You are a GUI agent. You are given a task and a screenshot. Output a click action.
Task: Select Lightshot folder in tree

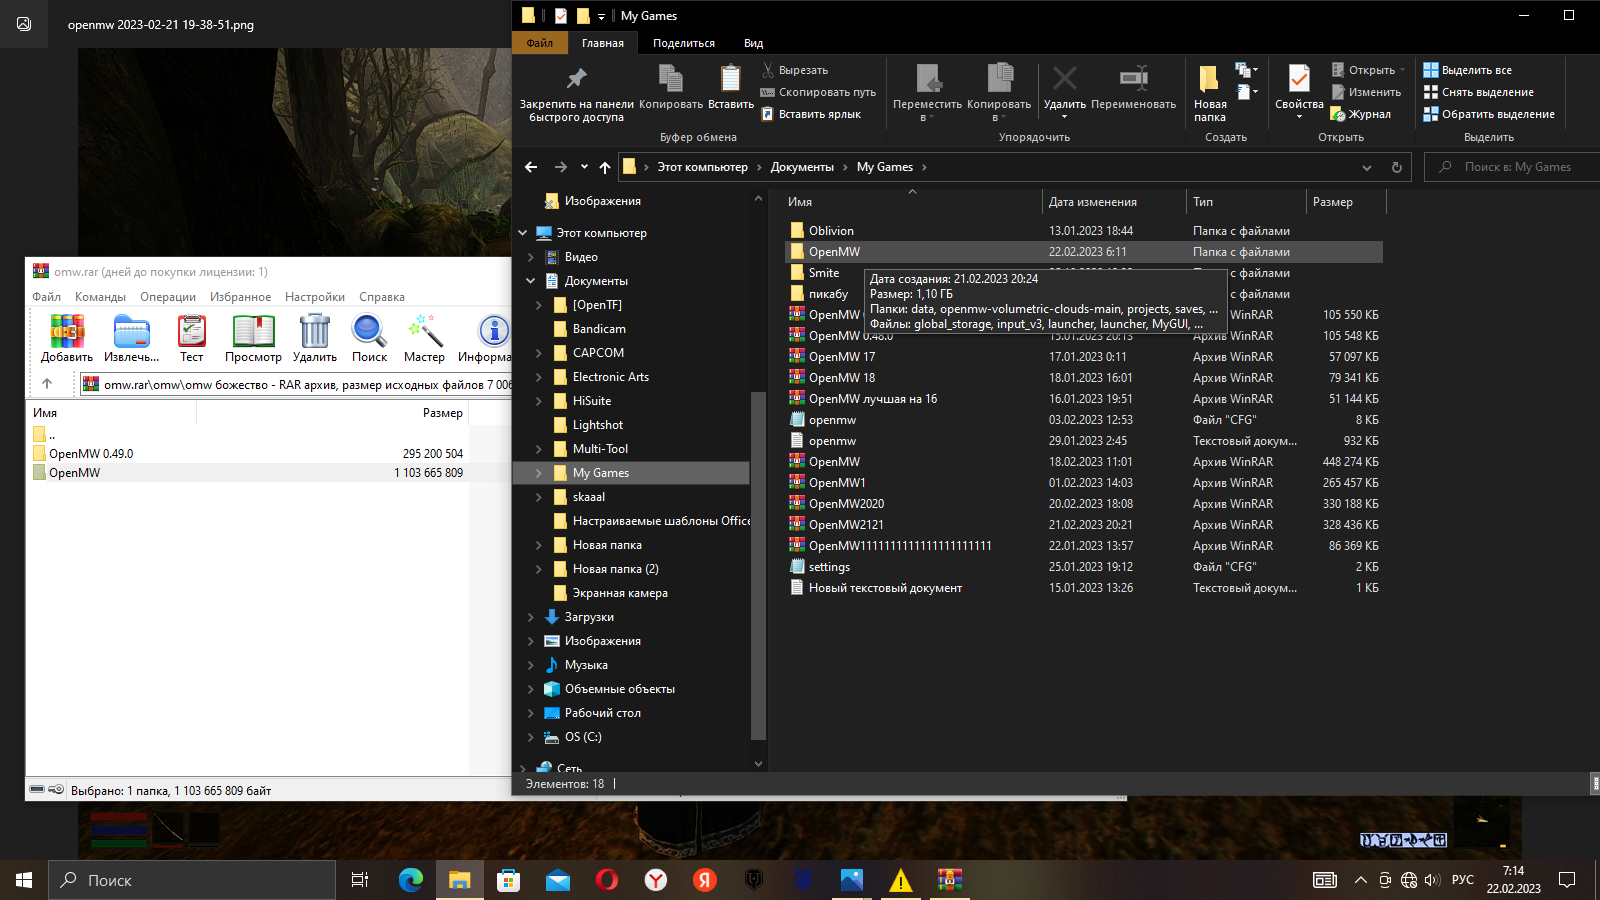tap(597, 425)
